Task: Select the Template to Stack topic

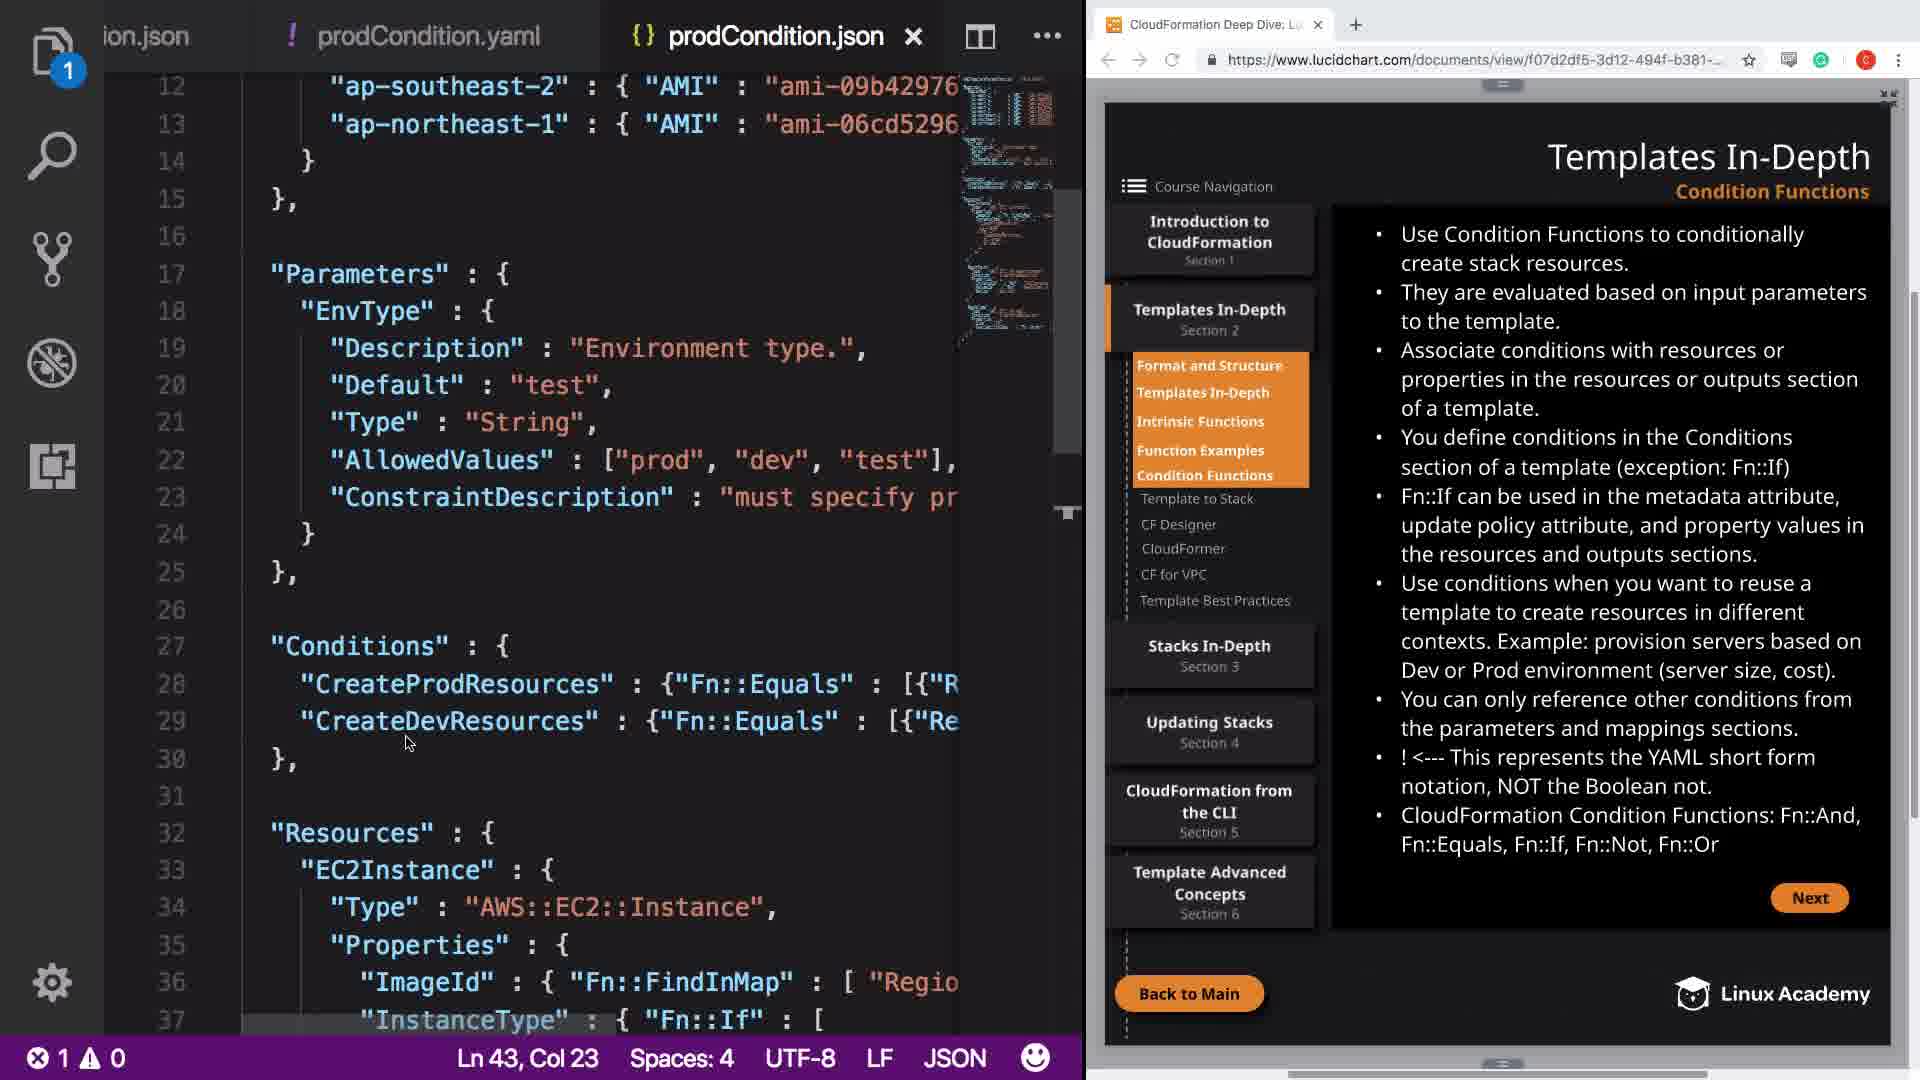Action: (1196, 499)
